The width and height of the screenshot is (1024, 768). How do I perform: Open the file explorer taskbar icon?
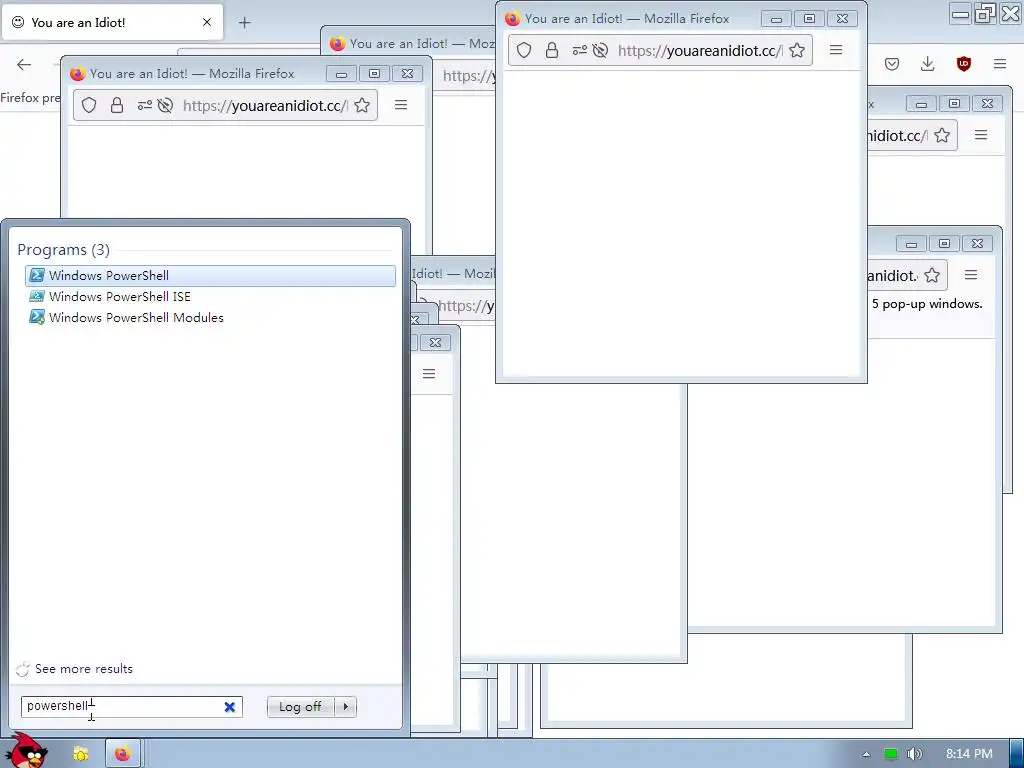pos(81,754)
